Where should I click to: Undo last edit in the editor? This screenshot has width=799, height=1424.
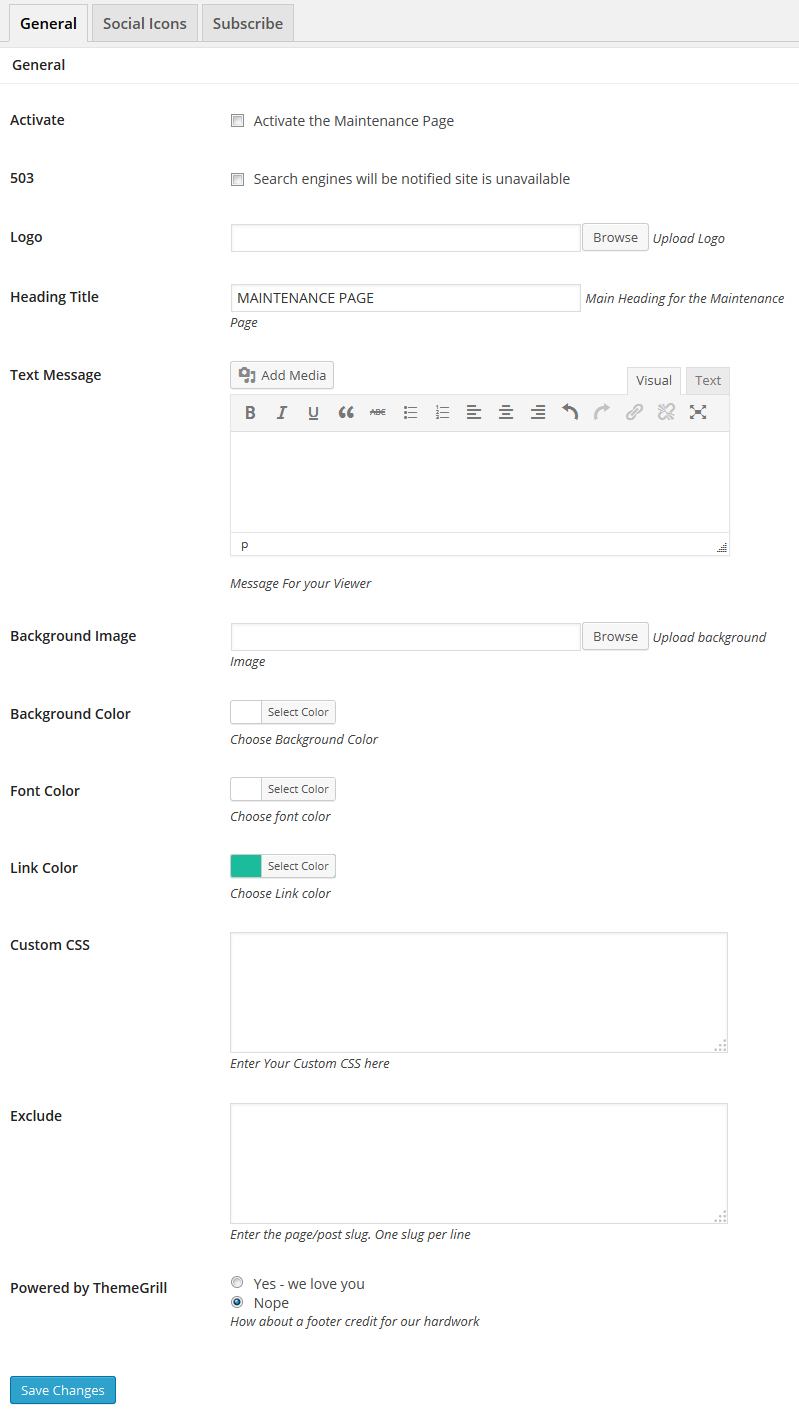[x=570, y=412]
